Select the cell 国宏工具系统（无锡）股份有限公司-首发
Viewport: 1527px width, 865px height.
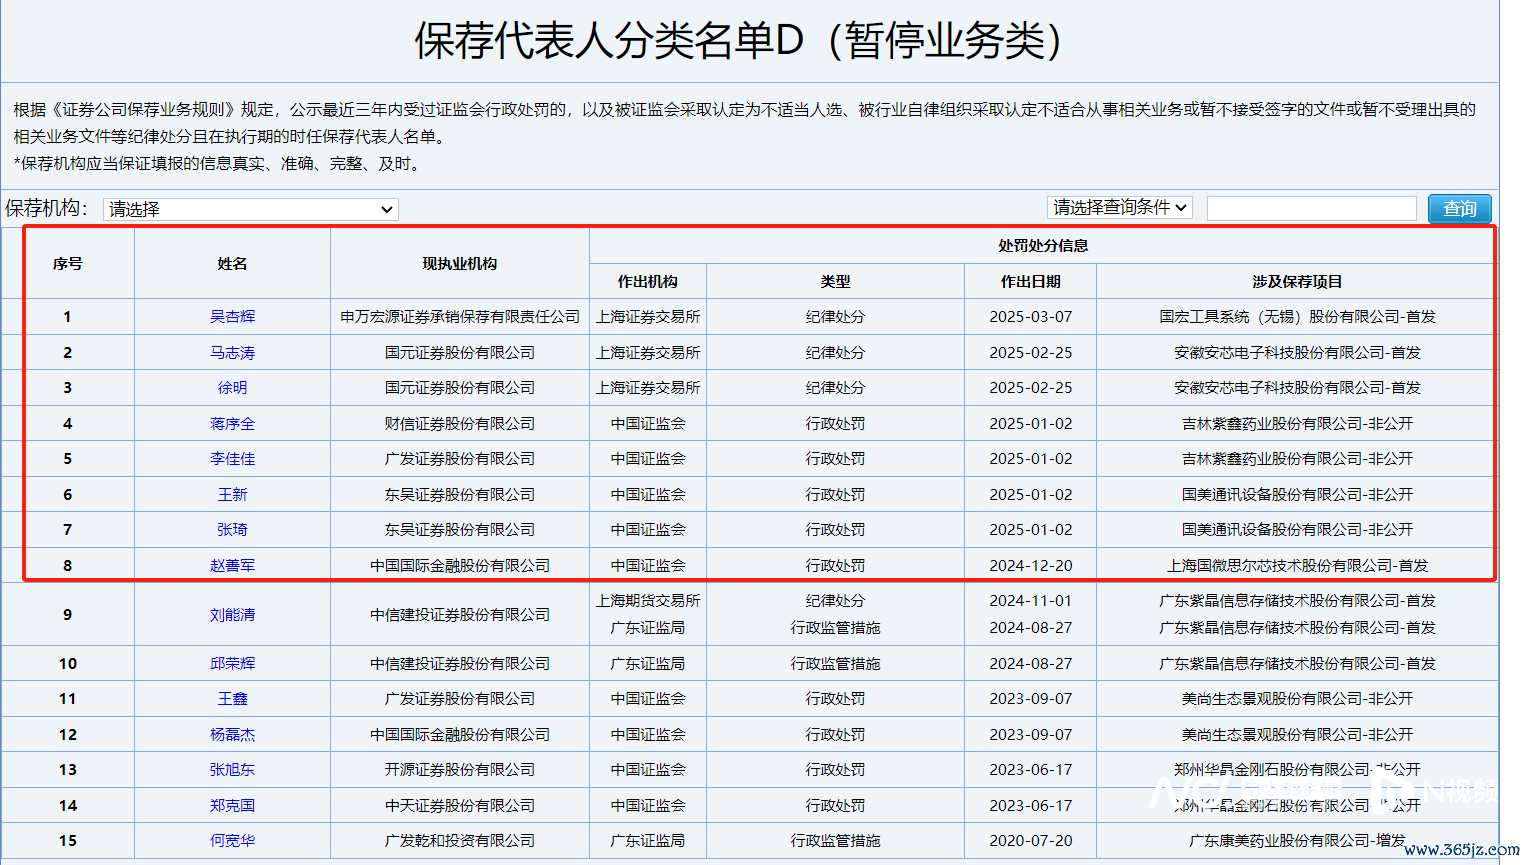[1297, 316]
